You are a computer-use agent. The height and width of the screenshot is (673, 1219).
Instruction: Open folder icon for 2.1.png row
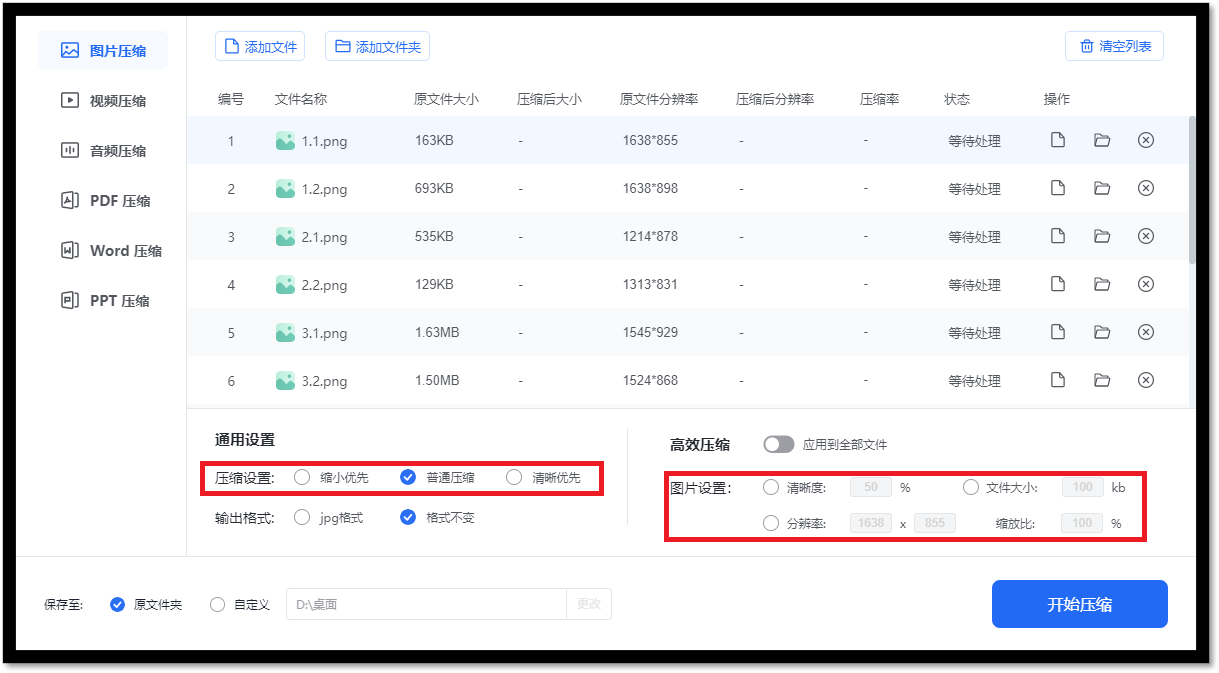coord(1102,236)
